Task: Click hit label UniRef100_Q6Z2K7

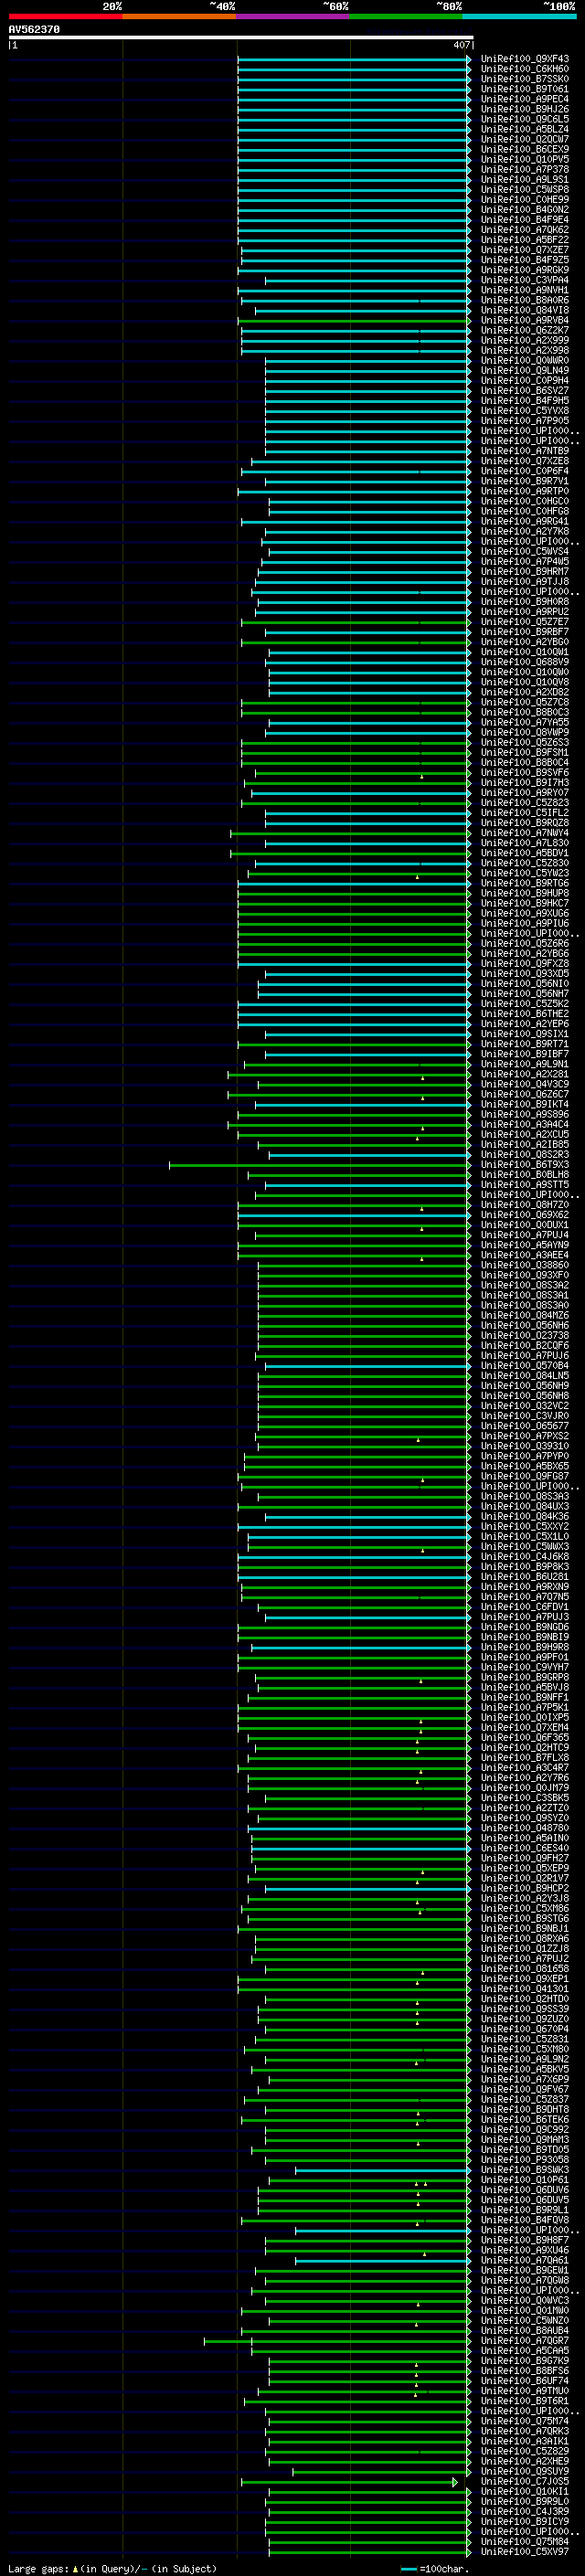Action: (525, 330)
